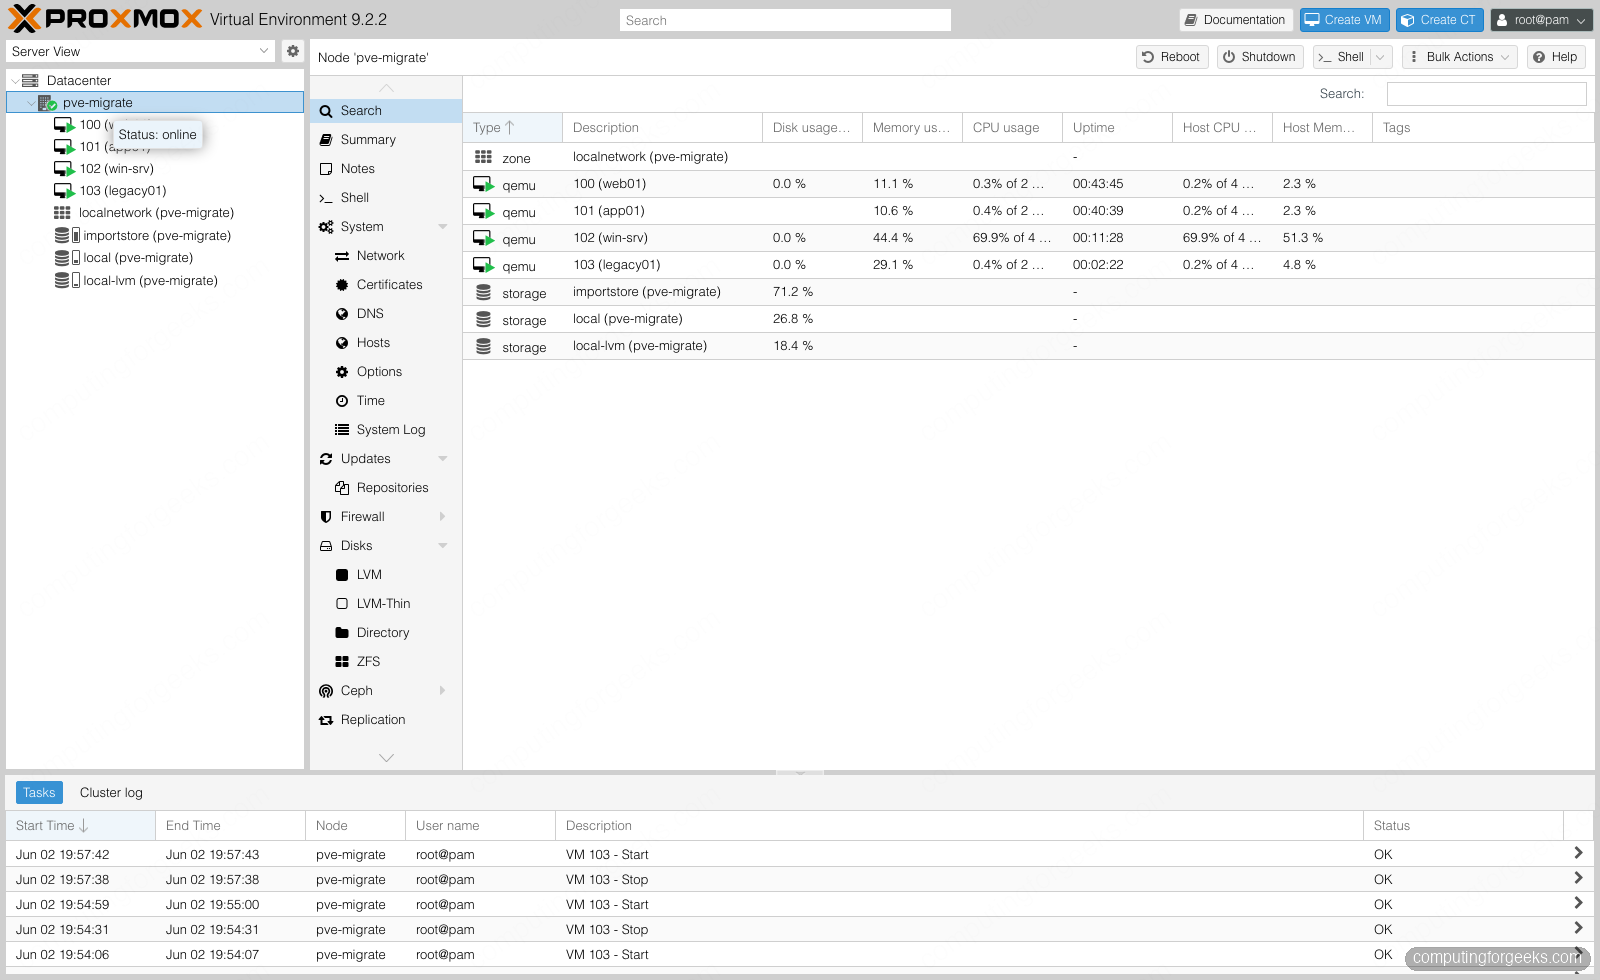Collapse the System submenu arrow
This screenshot has width=1600, height=980.
click(x=443, y=227)
